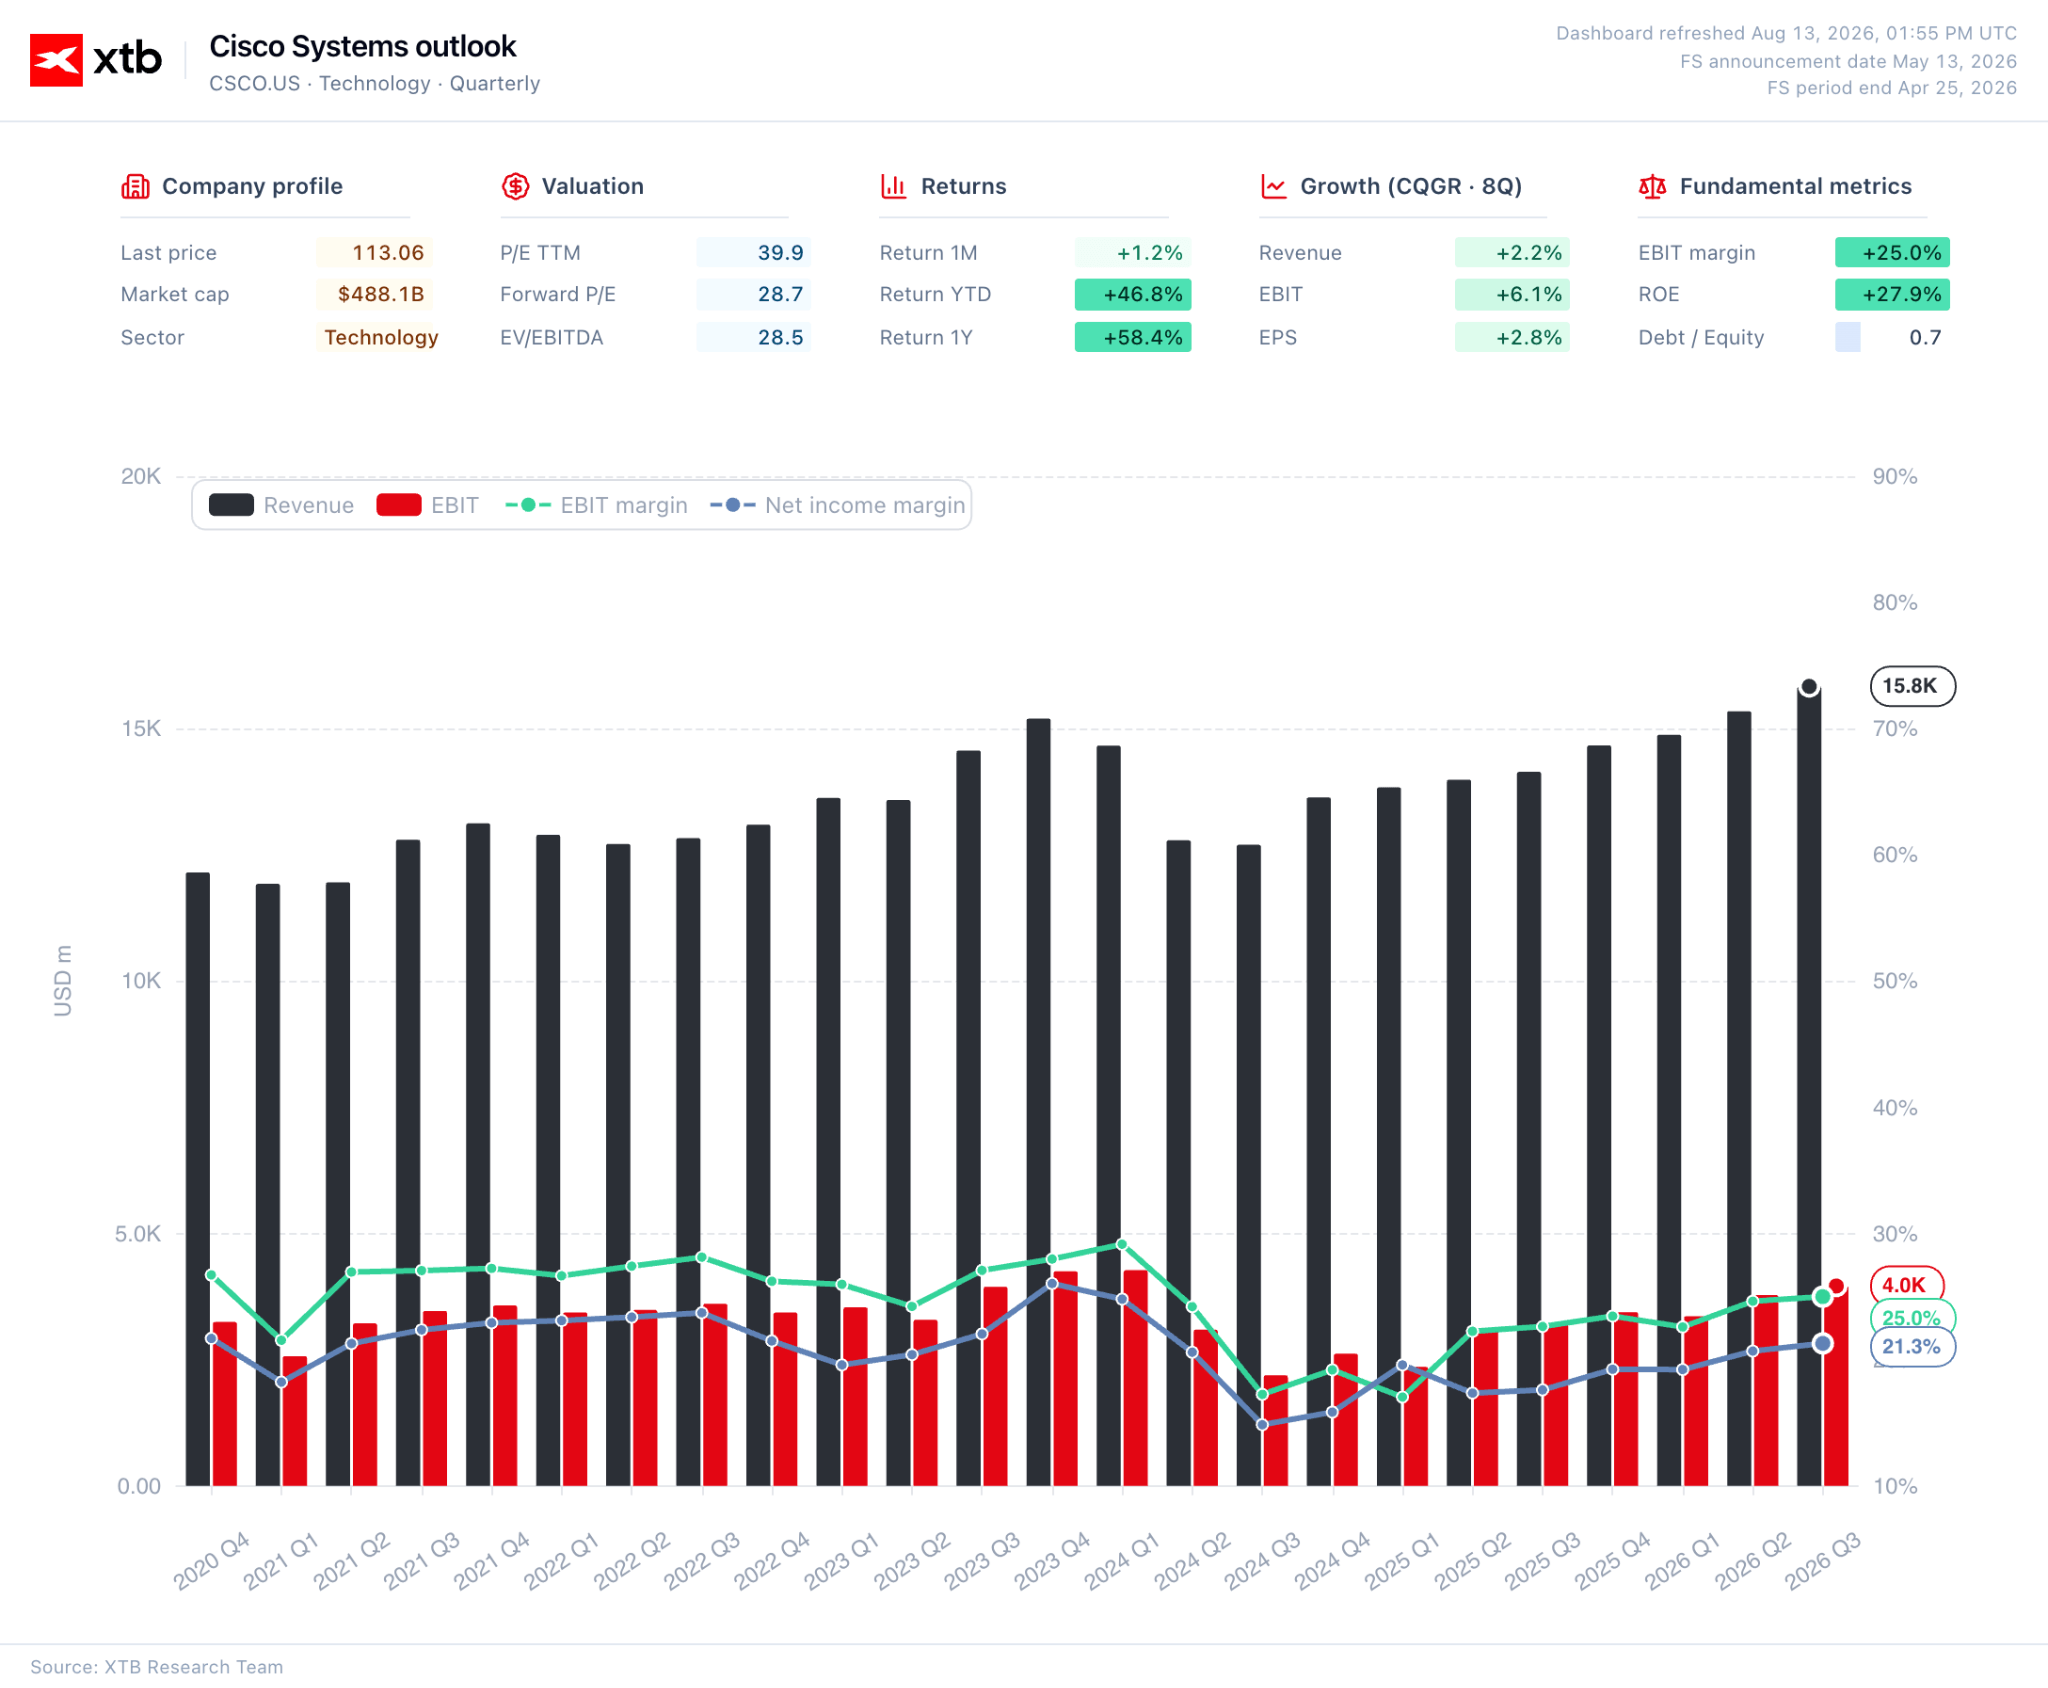Click the Return 1Y value +58.4%
Viewport: 2048px width, 1688px height.
[1143, 337]
